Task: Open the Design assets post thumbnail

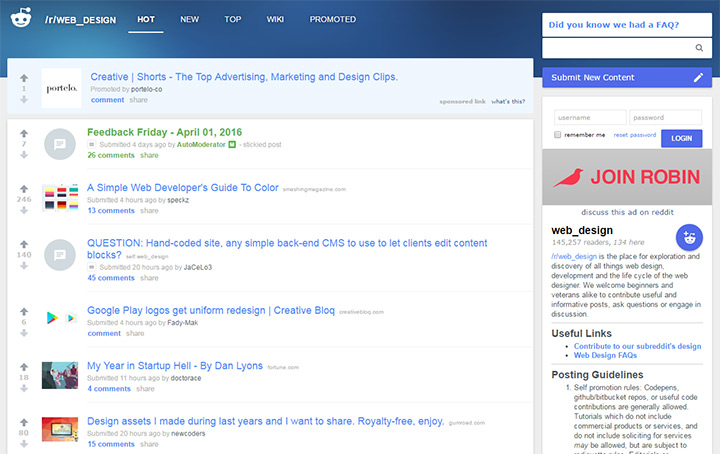Action: coord(60,429)
